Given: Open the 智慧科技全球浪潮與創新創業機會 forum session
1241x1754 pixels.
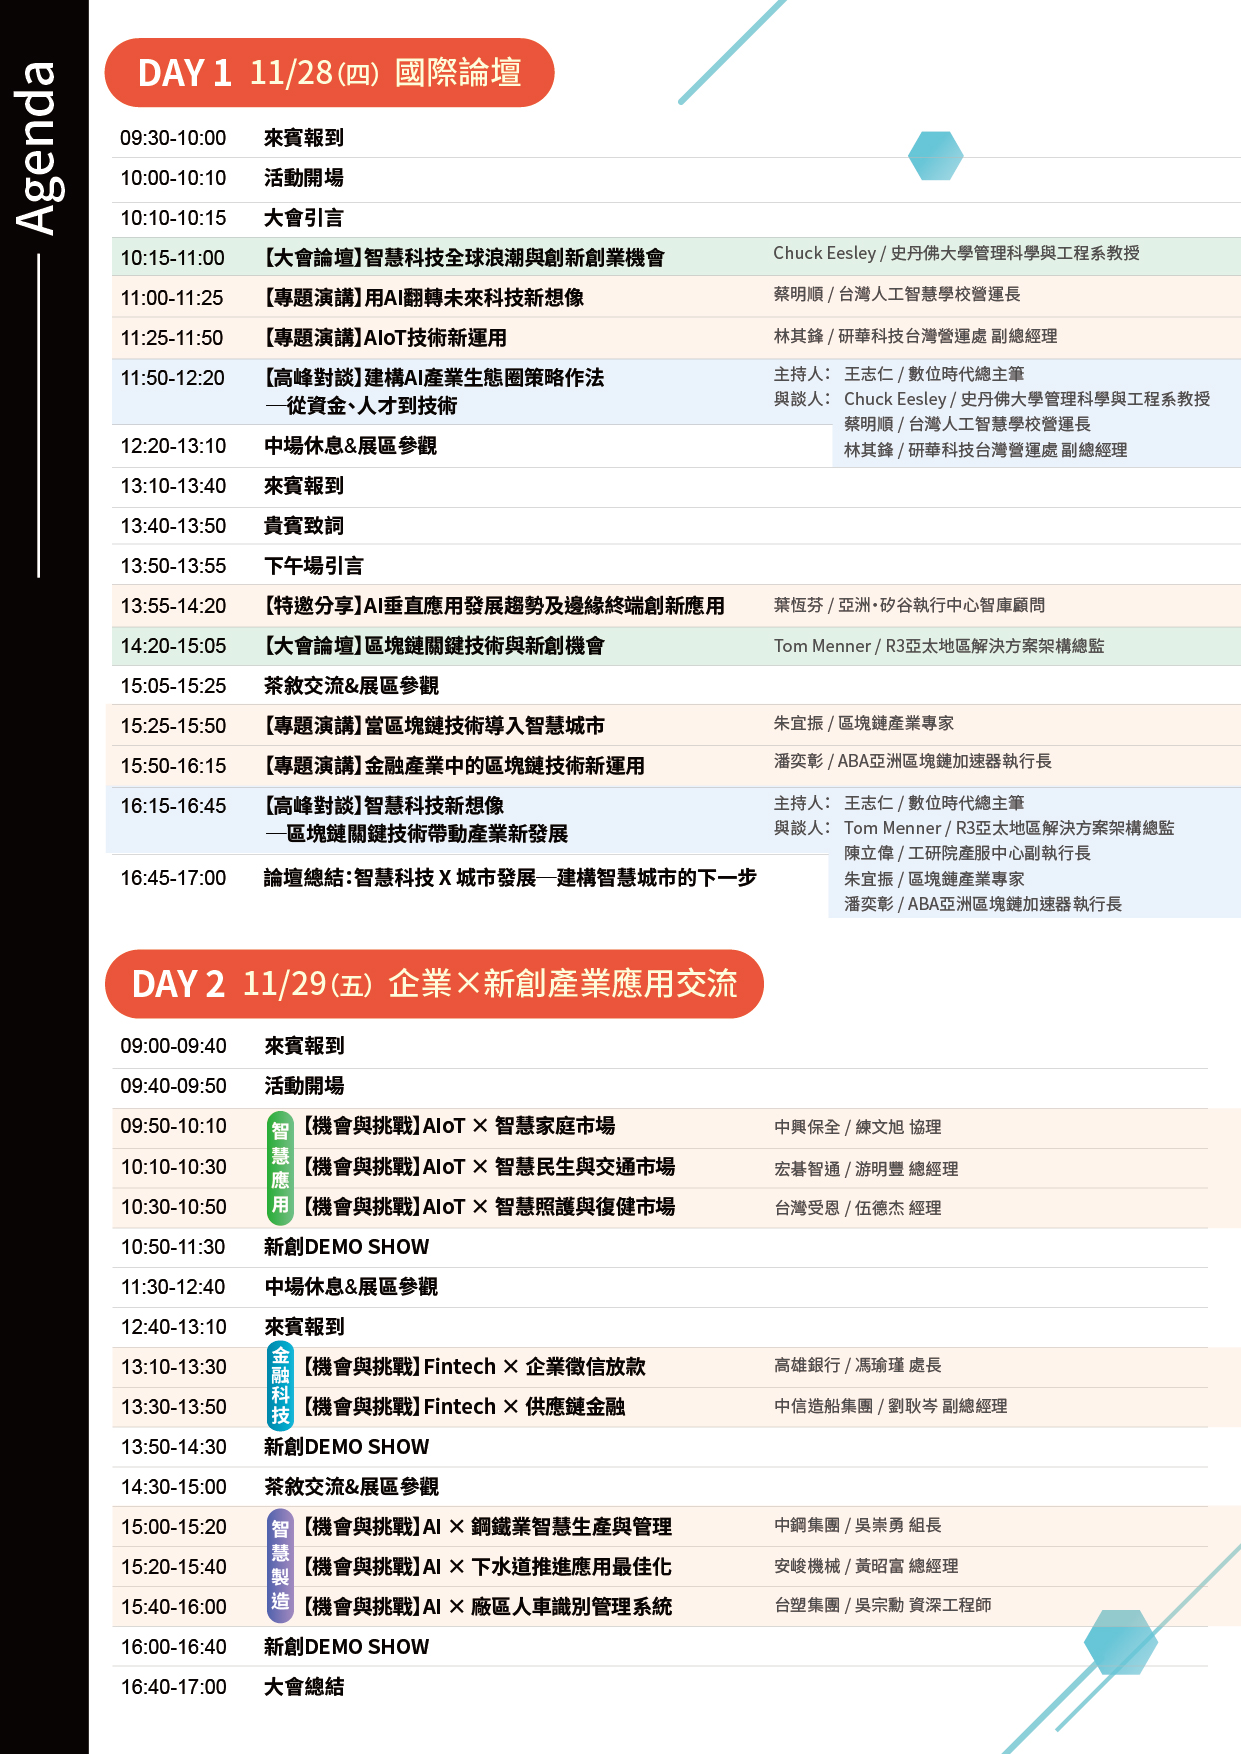Looking at the screenshot, I should [x=464, y=258].
